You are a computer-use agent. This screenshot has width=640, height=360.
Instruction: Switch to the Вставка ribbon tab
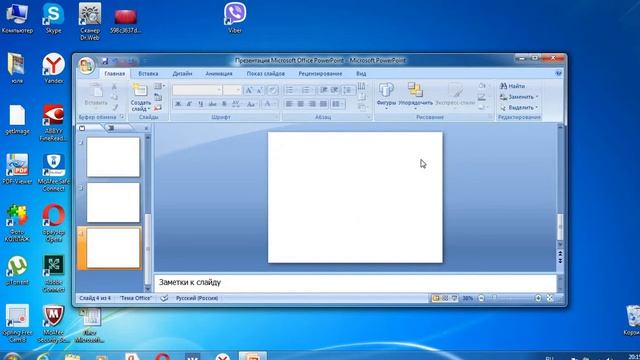(x=148, y=74)
